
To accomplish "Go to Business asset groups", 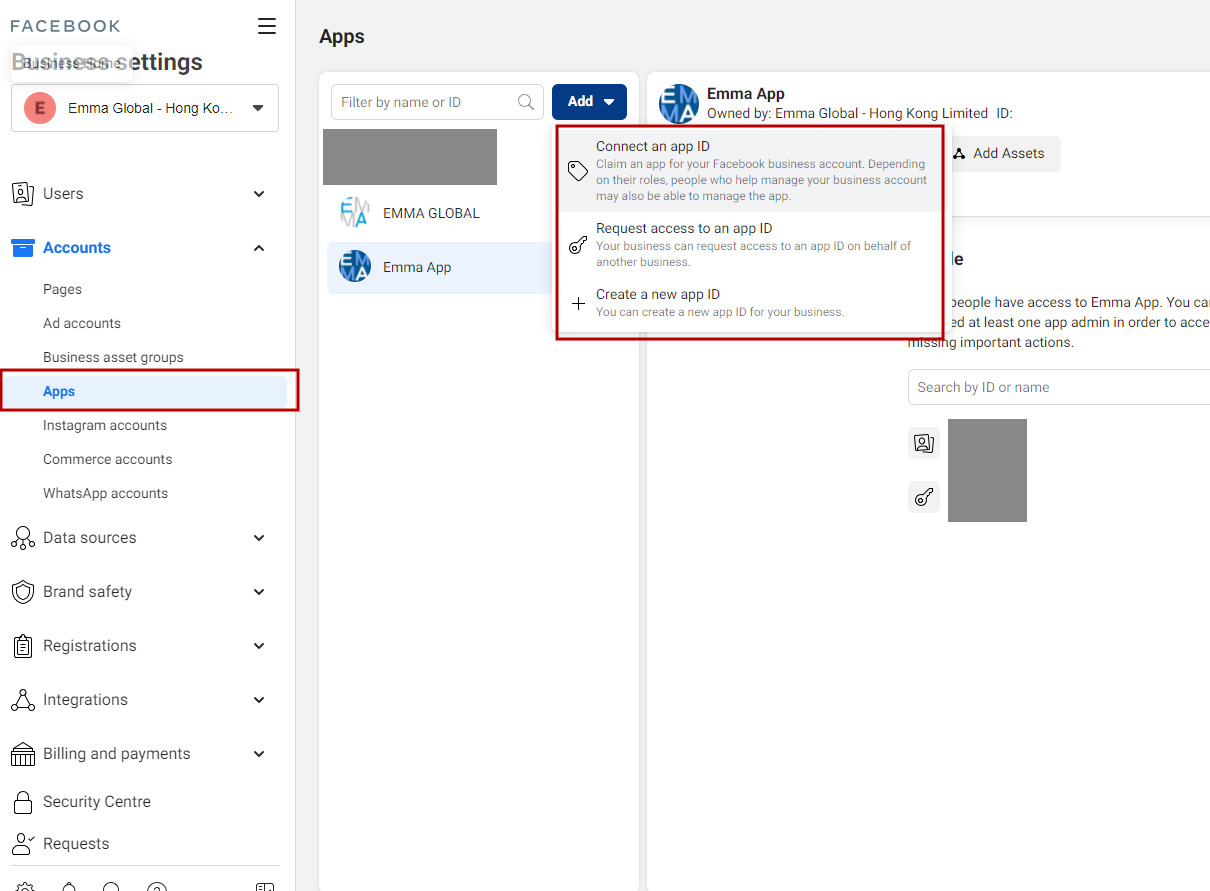I will tap(113, 357).
